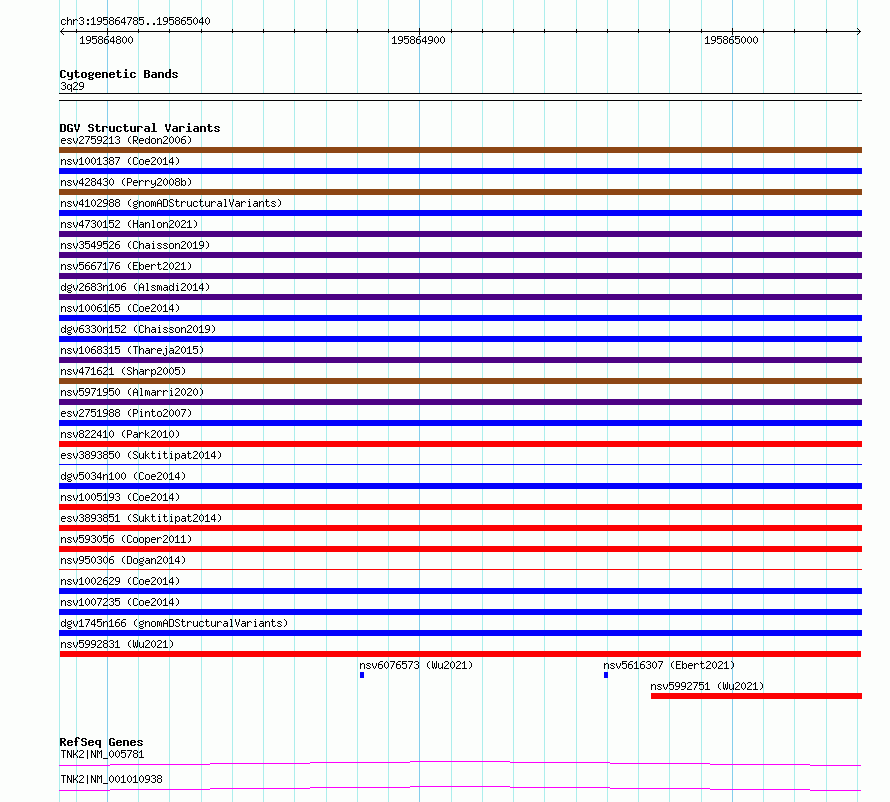Click the red nsv5992751 variant bar
890x802 pixels.
pos(756,696)
